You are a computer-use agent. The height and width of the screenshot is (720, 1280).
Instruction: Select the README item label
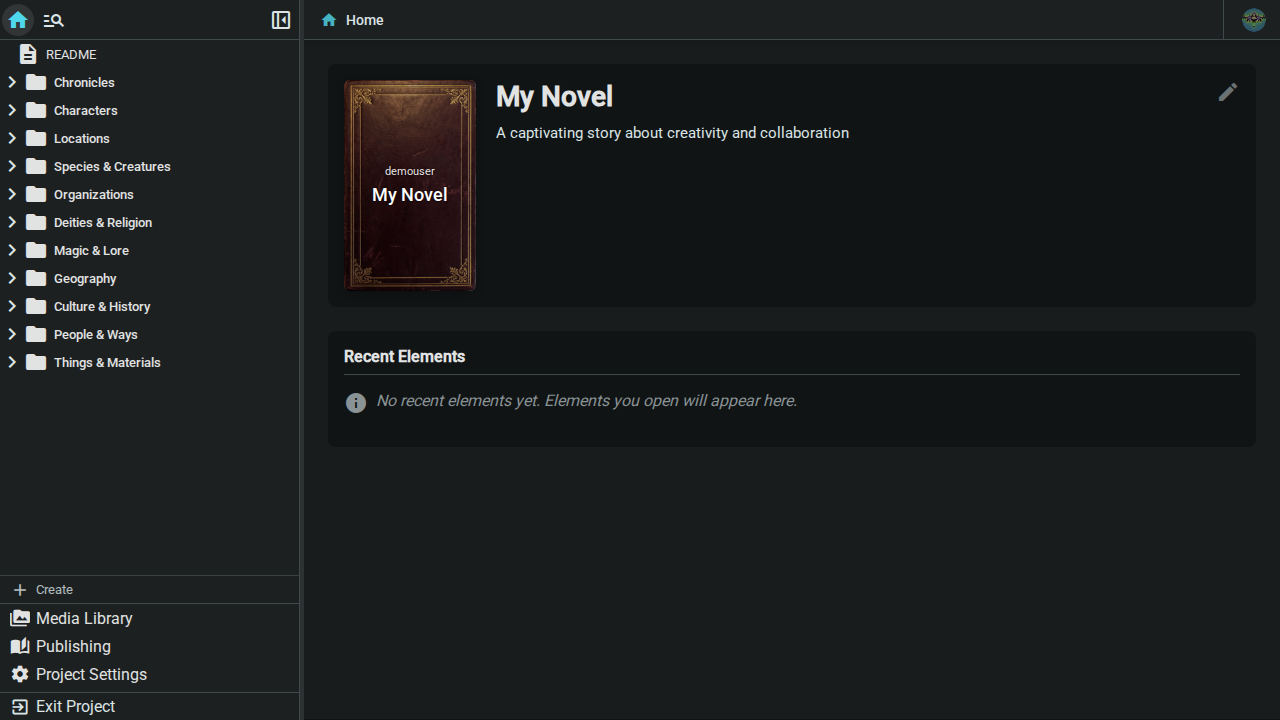pyautogui.click(x=71, y=54)
